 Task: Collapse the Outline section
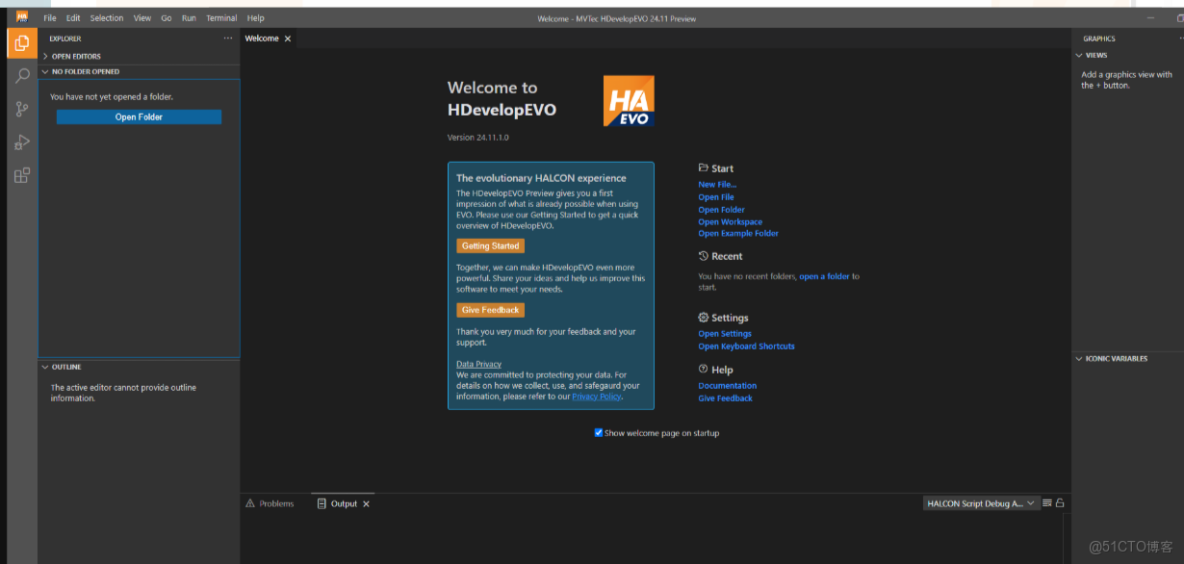pyautogui.click(x=45, y=367)
